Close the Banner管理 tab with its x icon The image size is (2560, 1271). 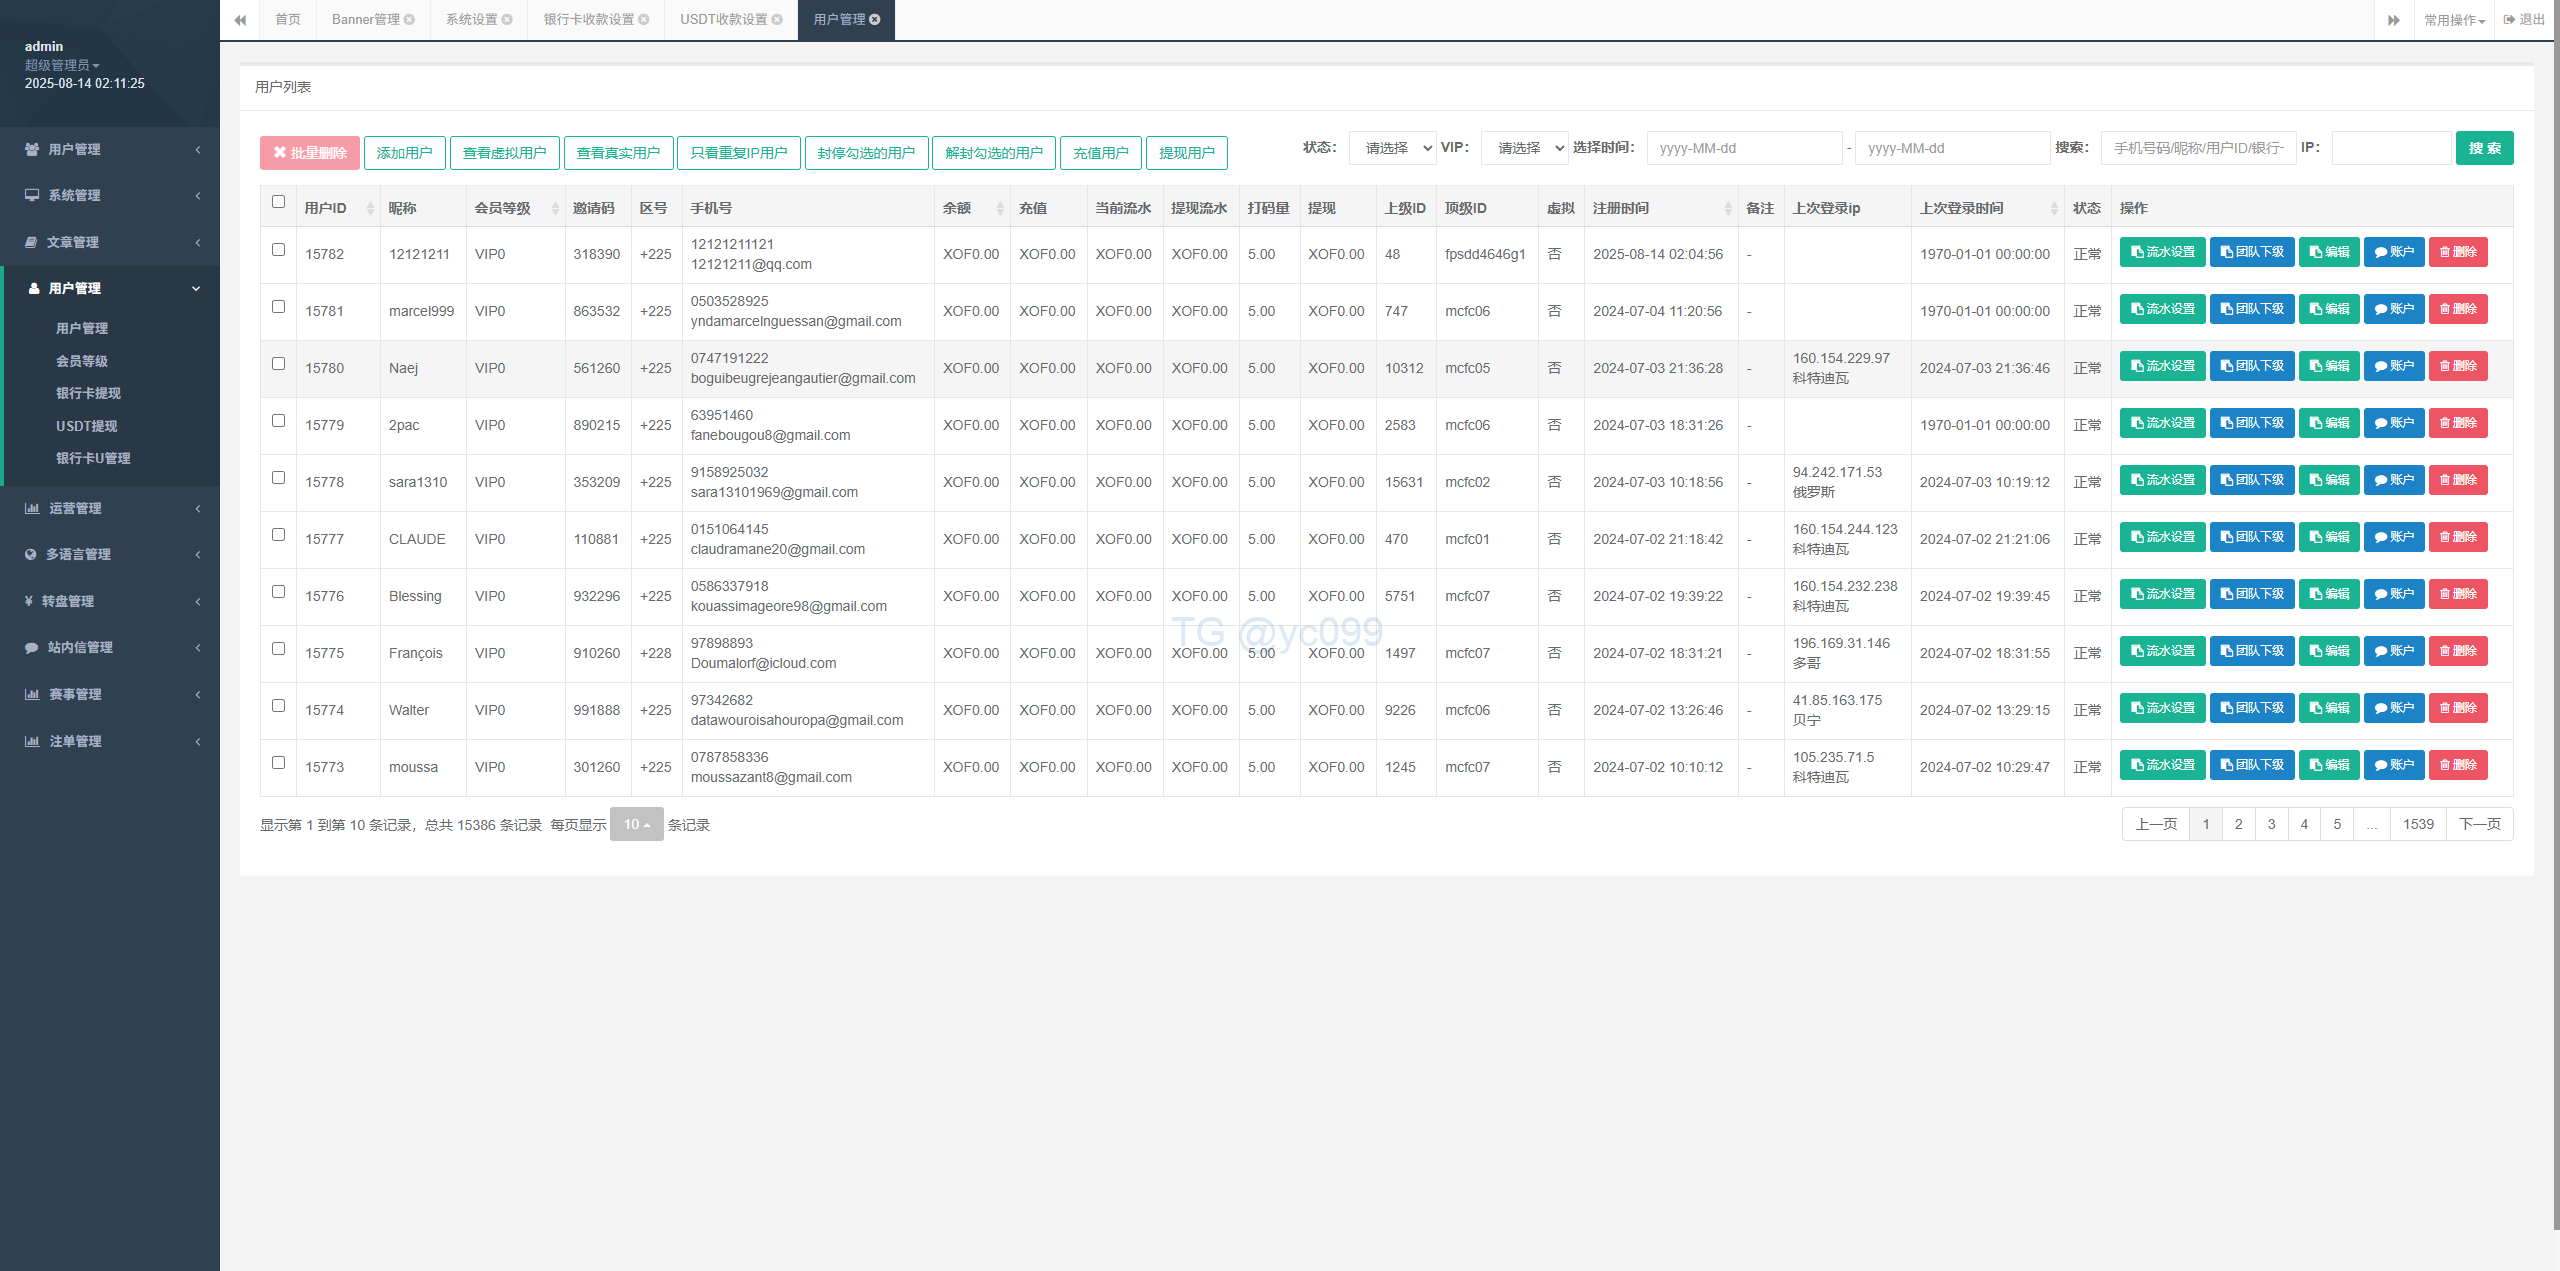[409, 20]
